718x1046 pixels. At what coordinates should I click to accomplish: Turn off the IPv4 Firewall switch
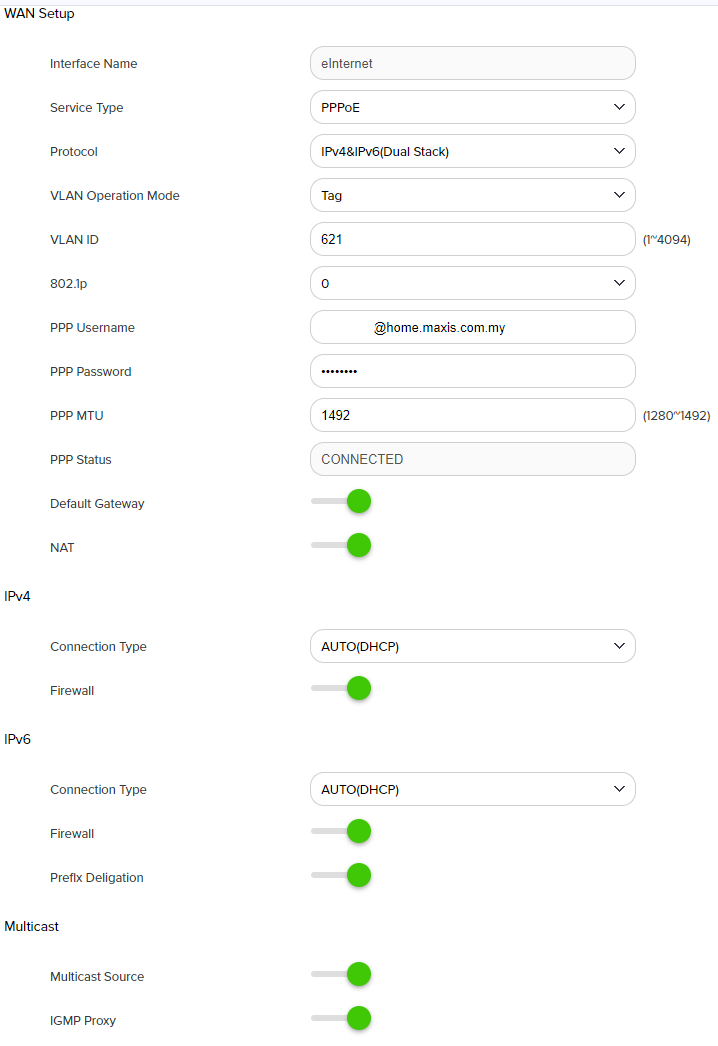pyautogui.click(x=342, y=689)
